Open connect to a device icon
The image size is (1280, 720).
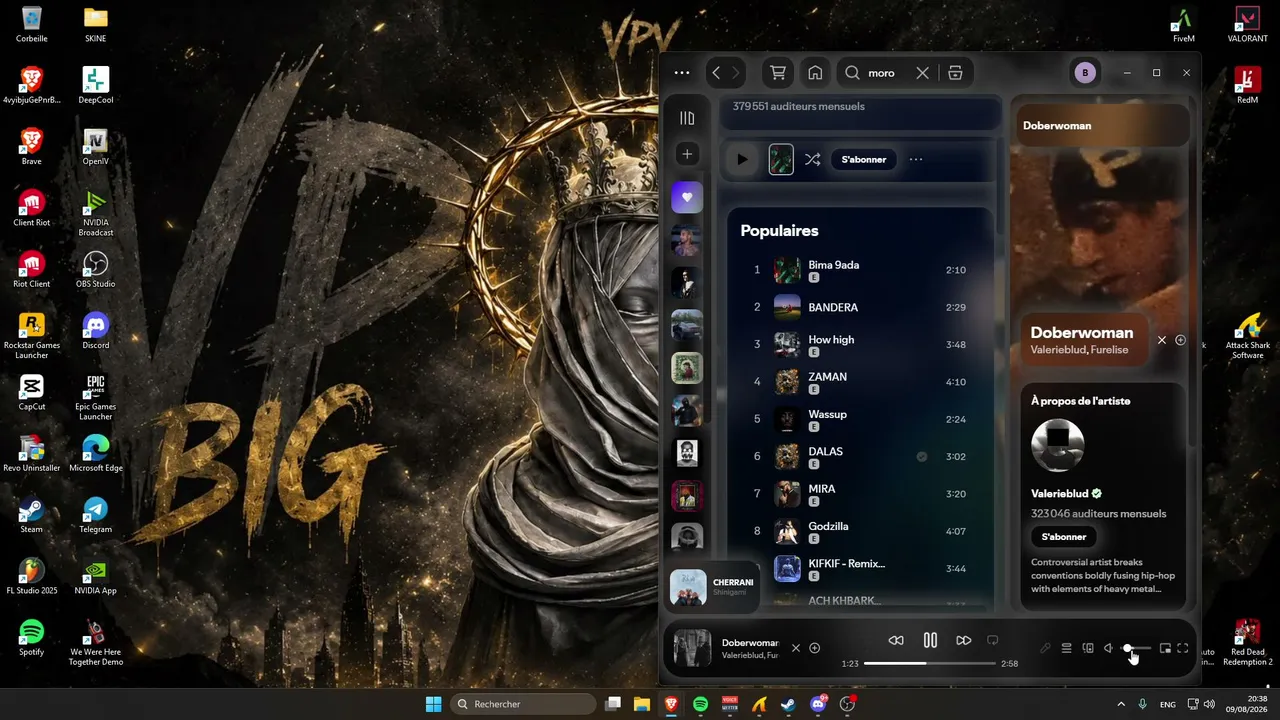(x=1088, y=648)
